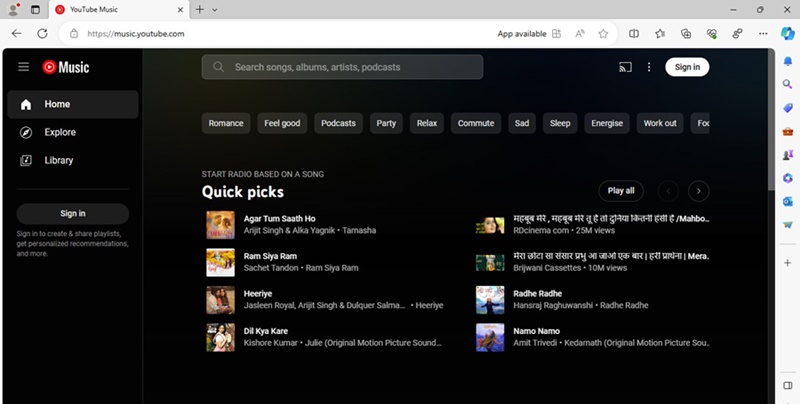The image size is (800, 404).
Task: Add this page to favorites
Action: click(603, 34)
